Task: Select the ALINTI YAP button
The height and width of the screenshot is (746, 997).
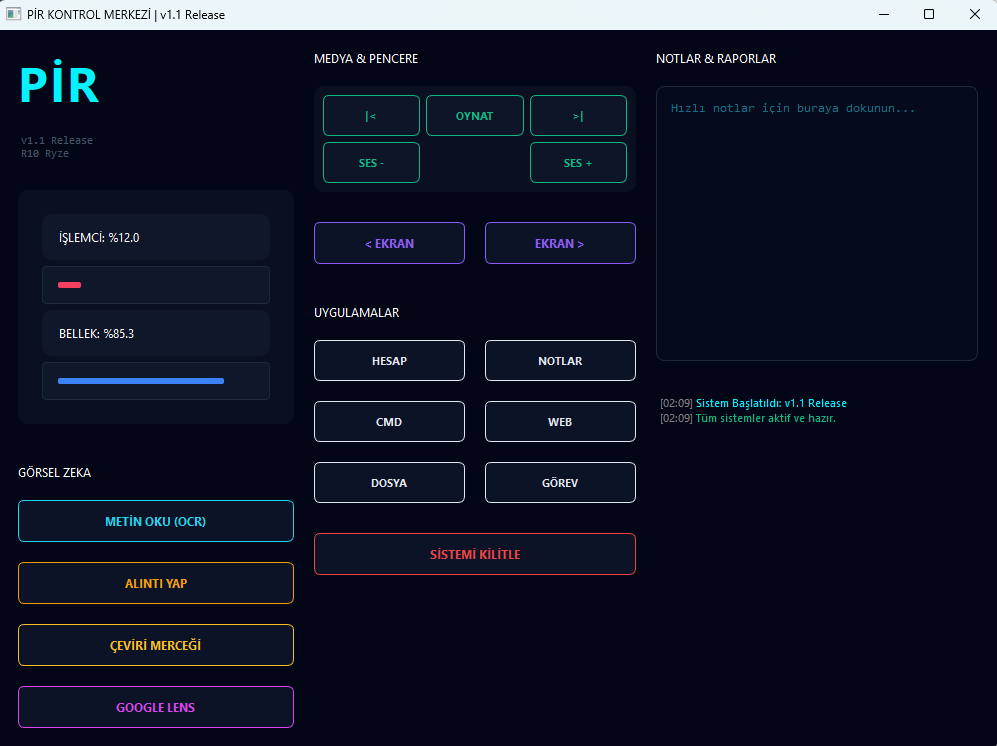Action: click(156, 583)
